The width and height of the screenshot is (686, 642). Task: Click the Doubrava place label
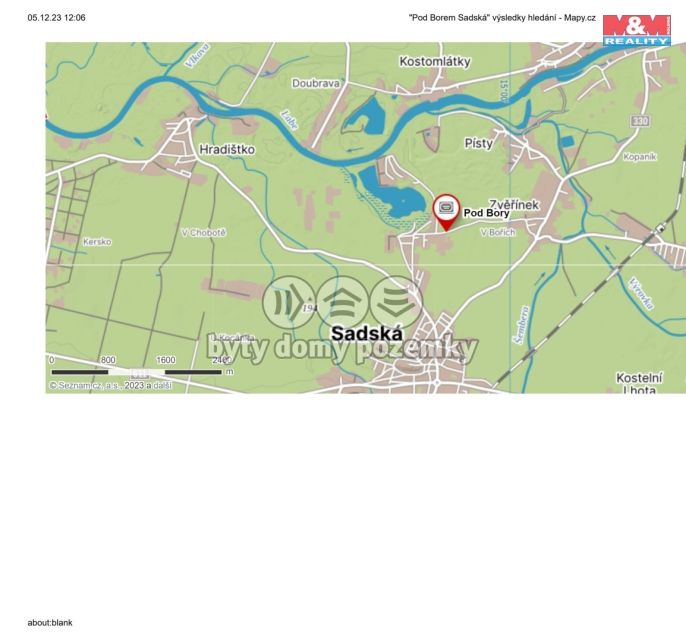315,84
